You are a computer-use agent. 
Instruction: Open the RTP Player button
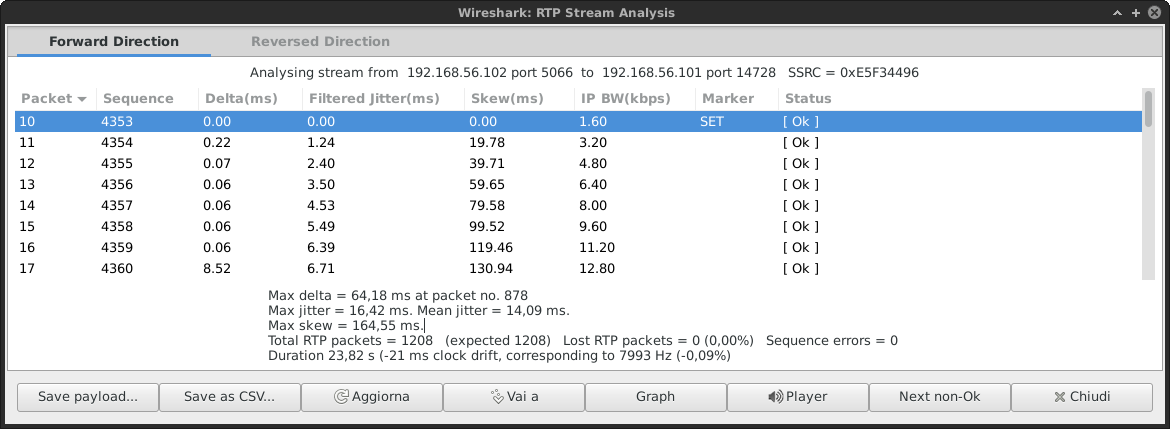(798, 397)
